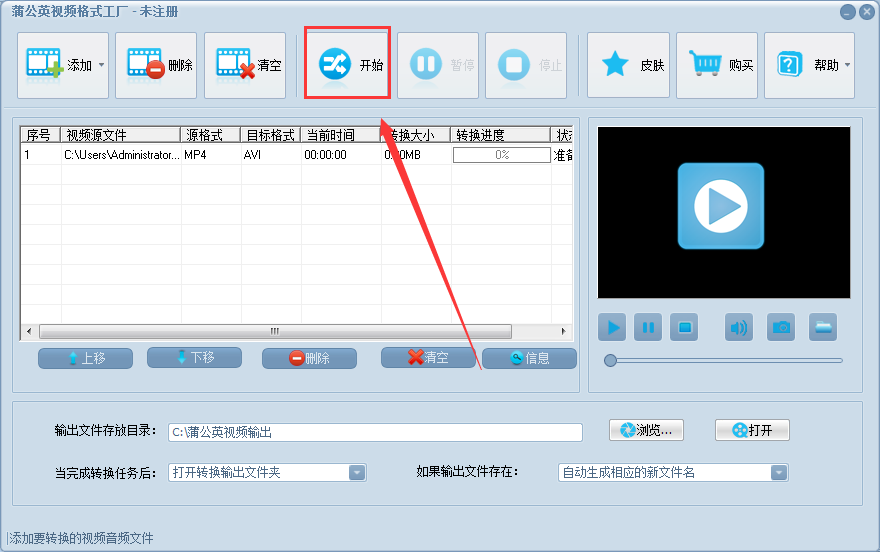Viewport: 880px width, 552px height.
Task: Click the 信息 info button
Action: [529, 358]
